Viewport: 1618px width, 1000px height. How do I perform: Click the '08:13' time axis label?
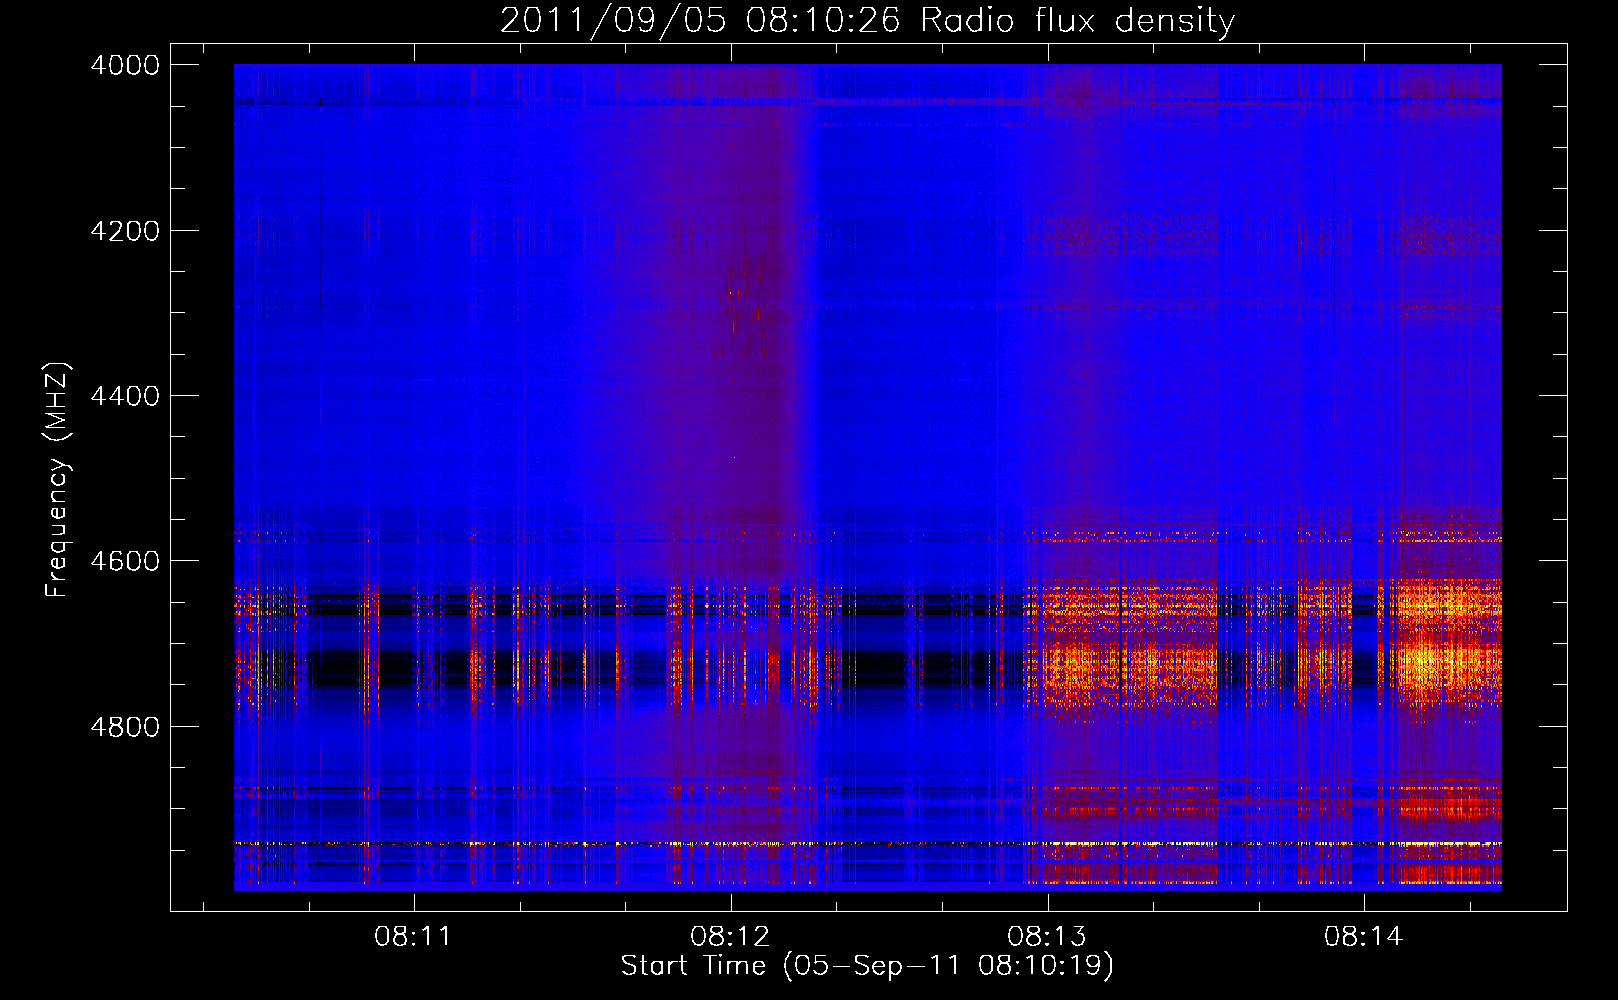pos(1047,937)
